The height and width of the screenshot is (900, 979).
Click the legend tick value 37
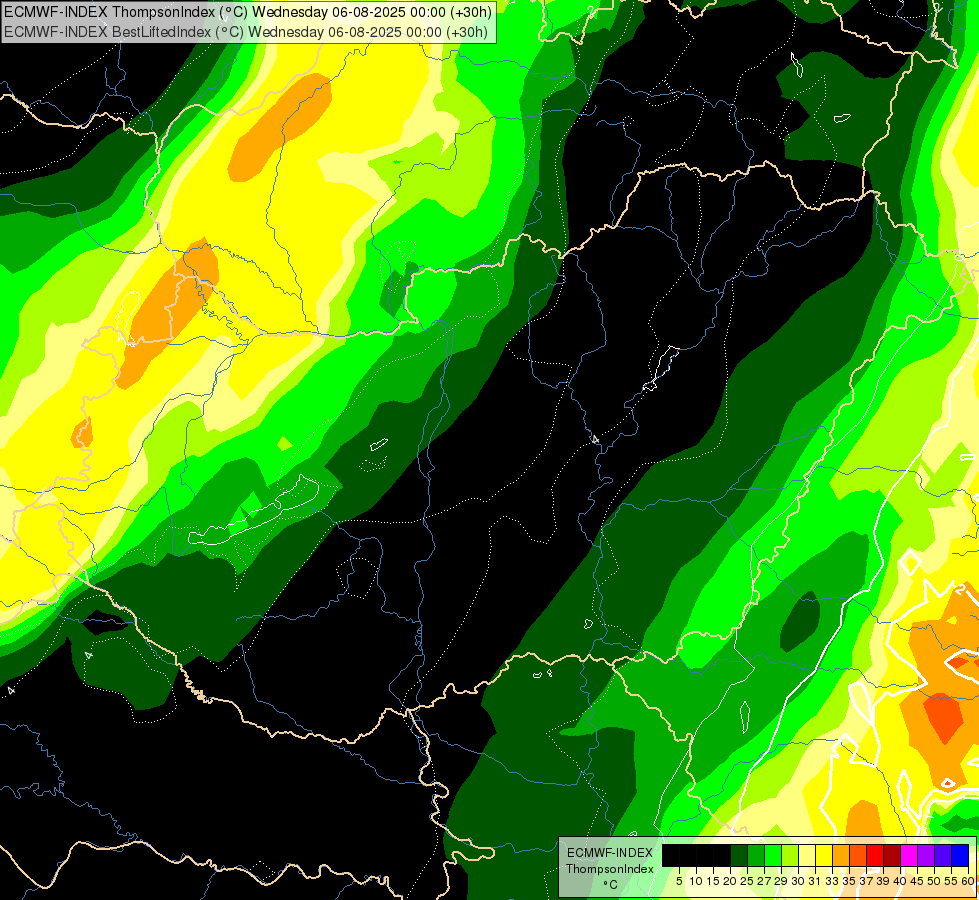pos(866,881)
